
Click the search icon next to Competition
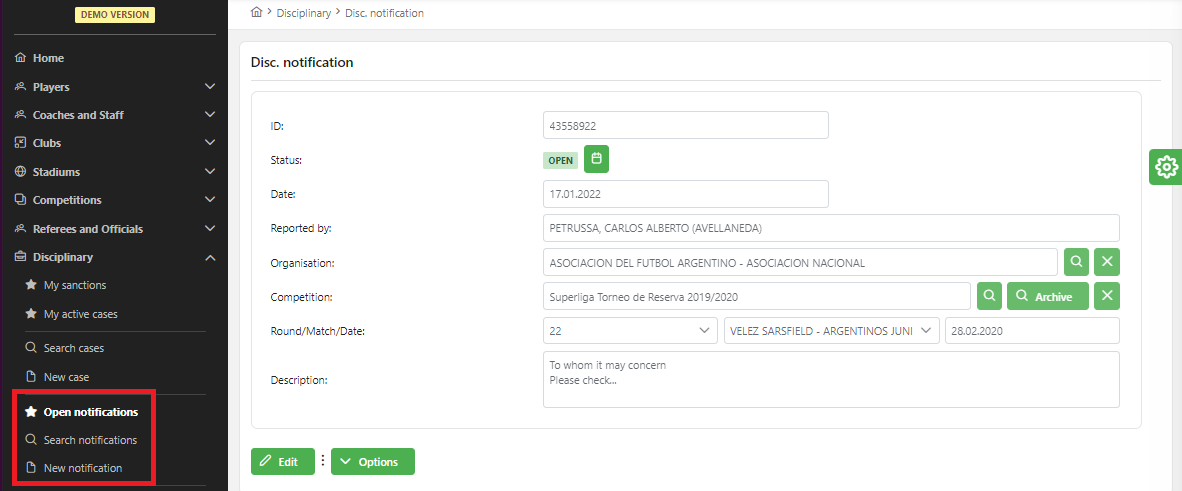pyautogui.click(x=988, y=296)
